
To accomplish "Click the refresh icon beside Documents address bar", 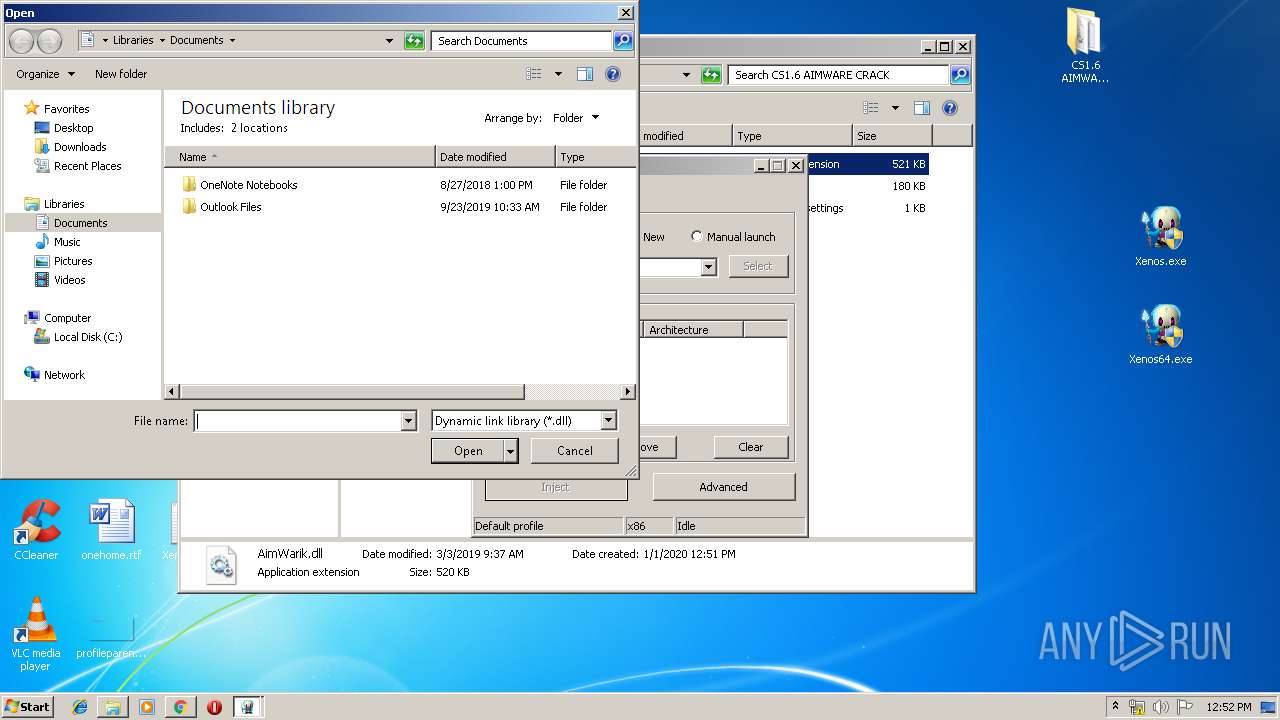I will pyautogui.click(x=414, y=41).
